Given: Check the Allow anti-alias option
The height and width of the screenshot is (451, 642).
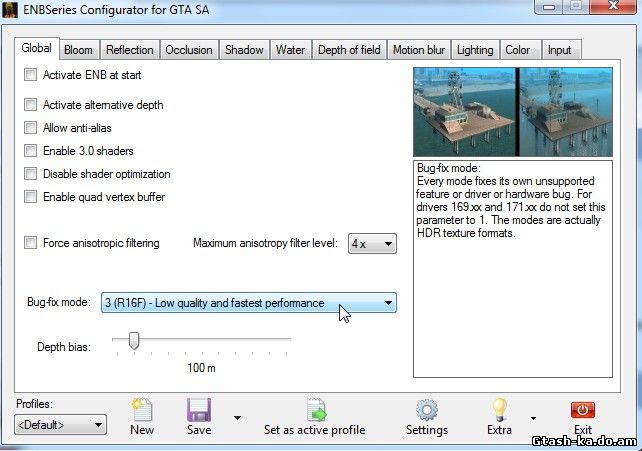Looking at the screenshot, I should (30, 128).
